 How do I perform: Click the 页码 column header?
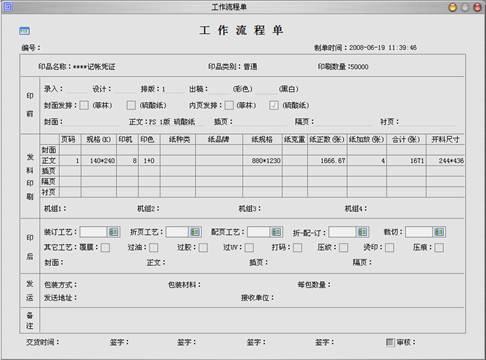[x=70, y=139]
